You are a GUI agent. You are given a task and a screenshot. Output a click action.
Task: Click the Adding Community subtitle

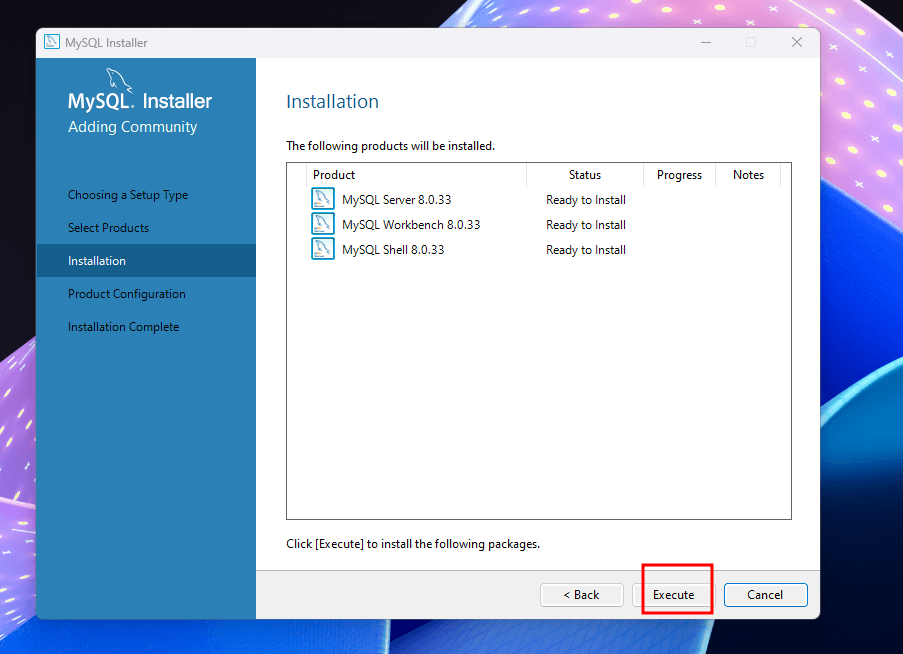[x=132, y=127]
